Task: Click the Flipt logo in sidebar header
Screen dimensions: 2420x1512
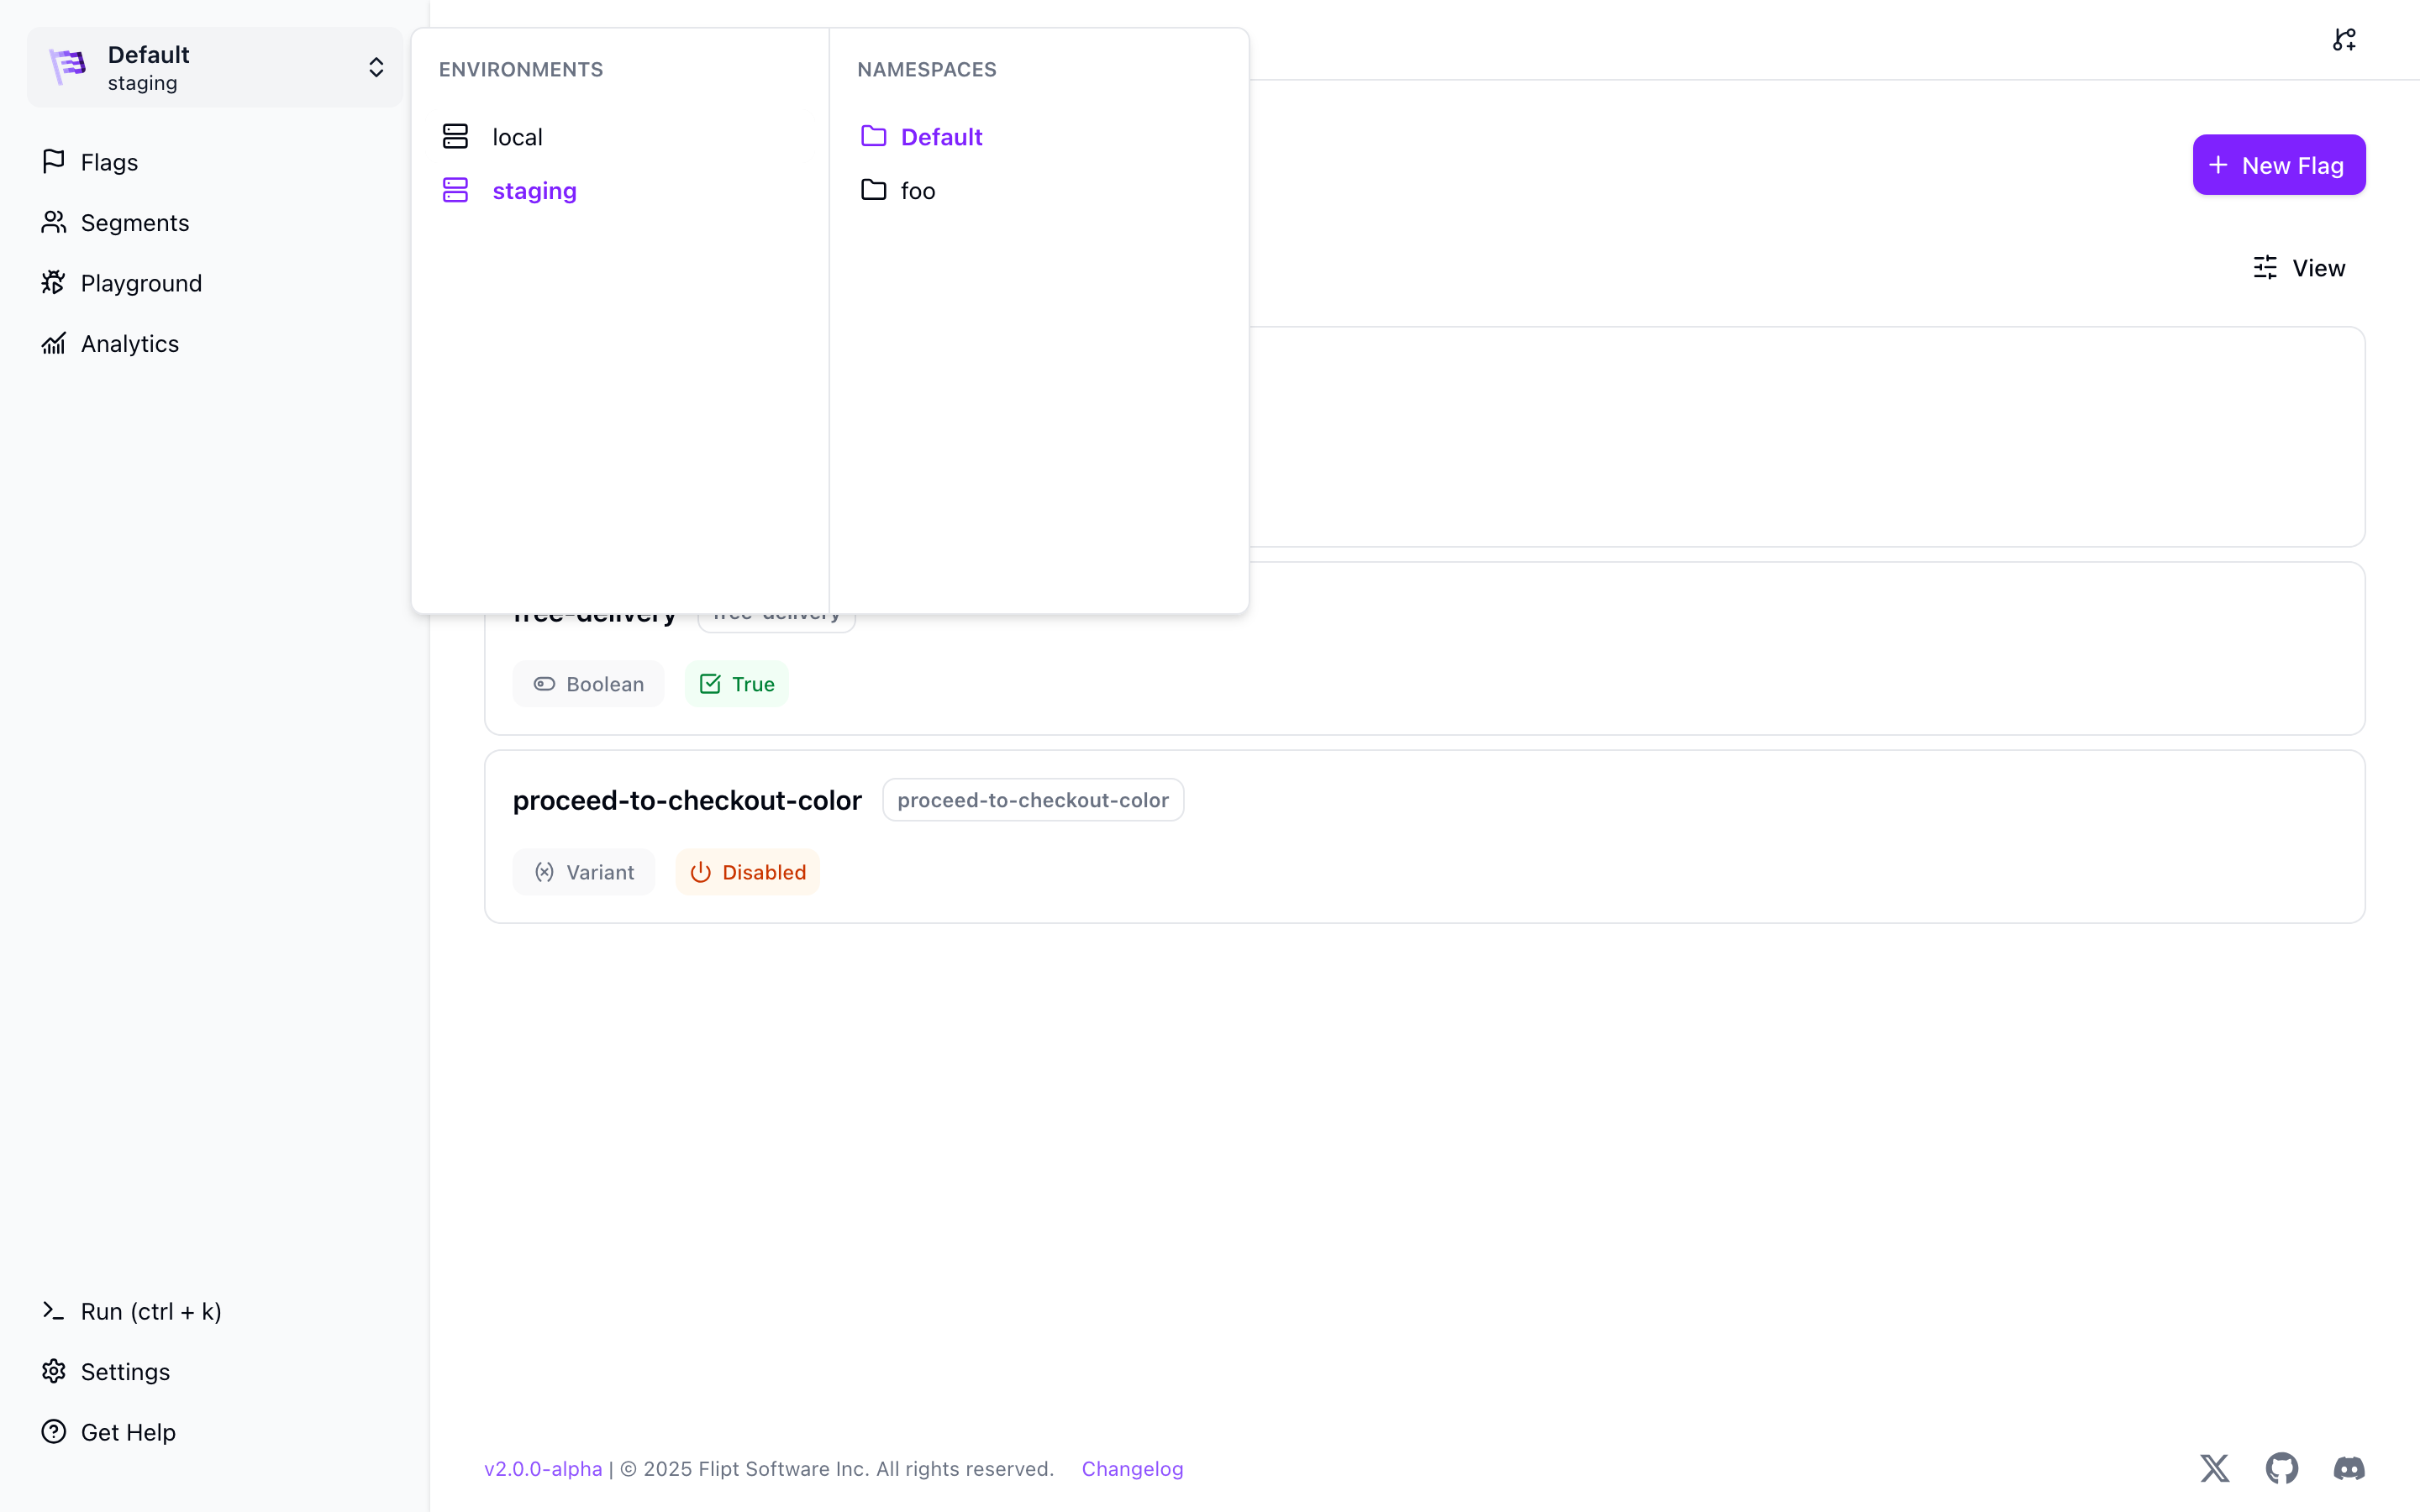Action: pos(68,67)
